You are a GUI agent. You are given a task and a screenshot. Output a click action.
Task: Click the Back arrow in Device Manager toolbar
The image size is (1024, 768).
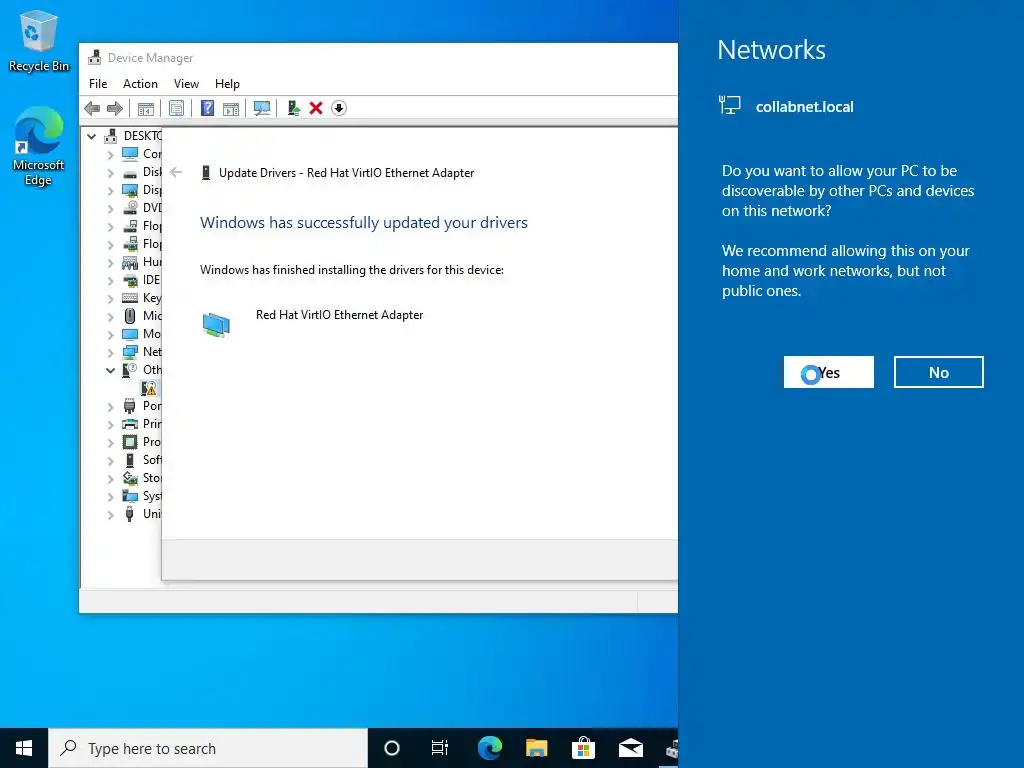[x=92, y=108]
